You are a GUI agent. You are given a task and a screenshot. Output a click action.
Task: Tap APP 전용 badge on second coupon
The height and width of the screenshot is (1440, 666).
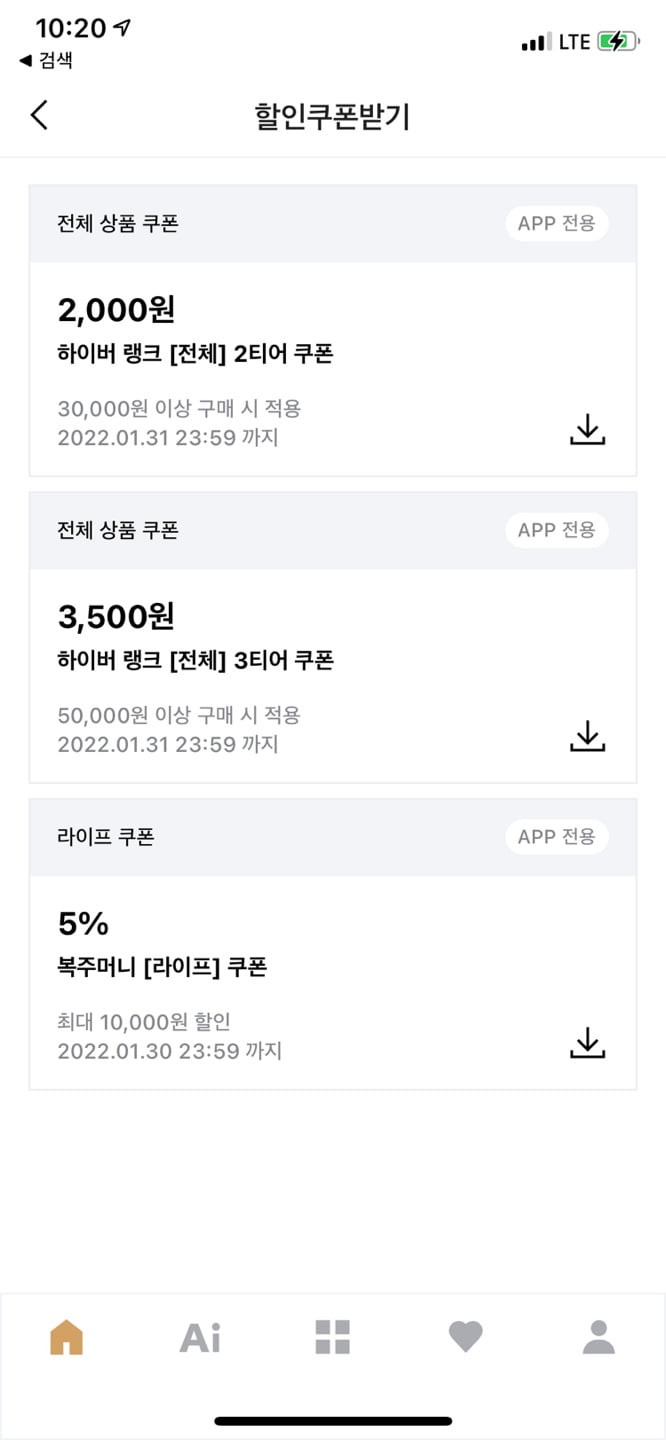(556, 530)
